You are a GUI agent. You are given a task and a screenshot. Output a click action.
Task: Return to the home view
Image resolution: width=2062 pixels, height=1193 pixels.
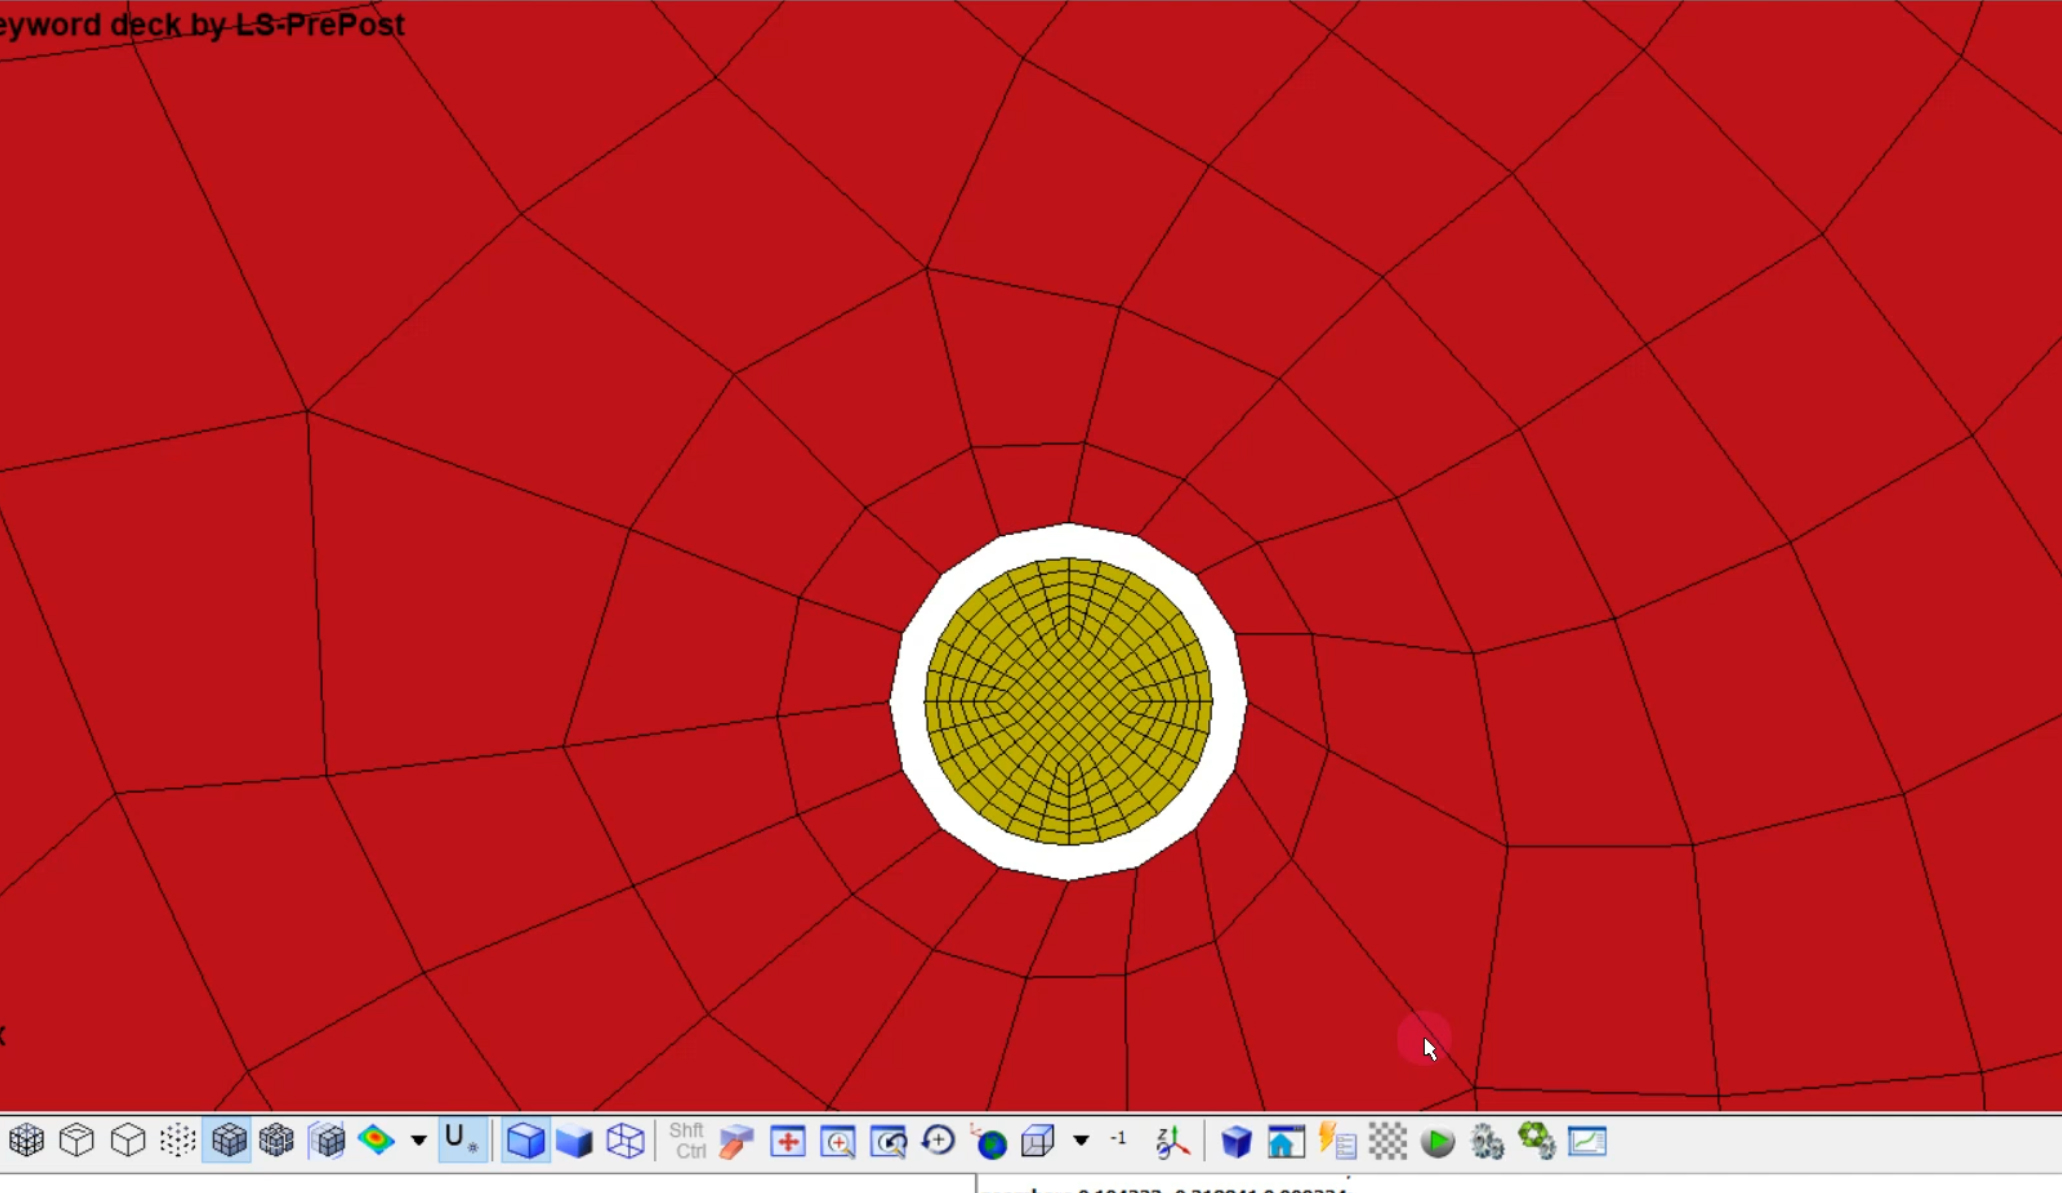[1286, 1141]
